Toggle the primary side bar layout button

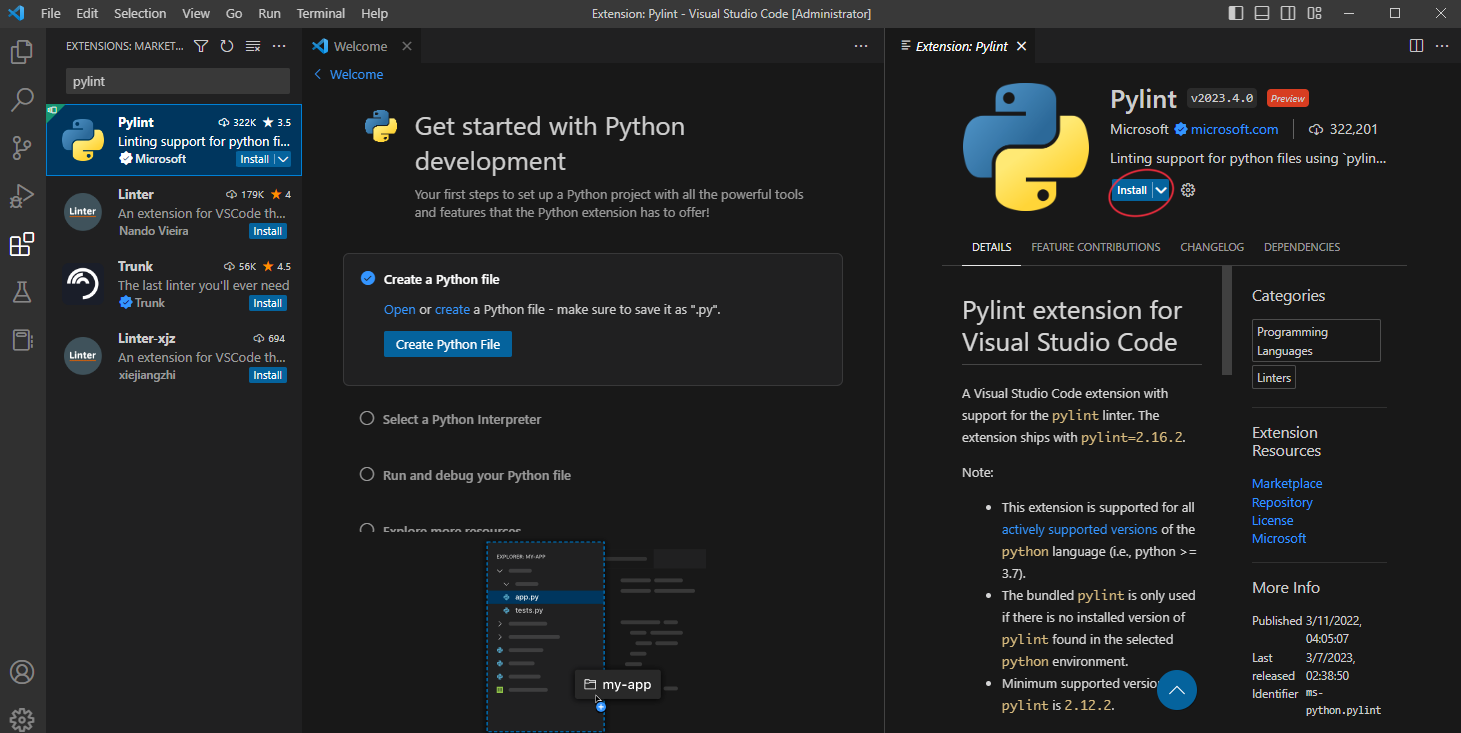[x=1236, y=13]
